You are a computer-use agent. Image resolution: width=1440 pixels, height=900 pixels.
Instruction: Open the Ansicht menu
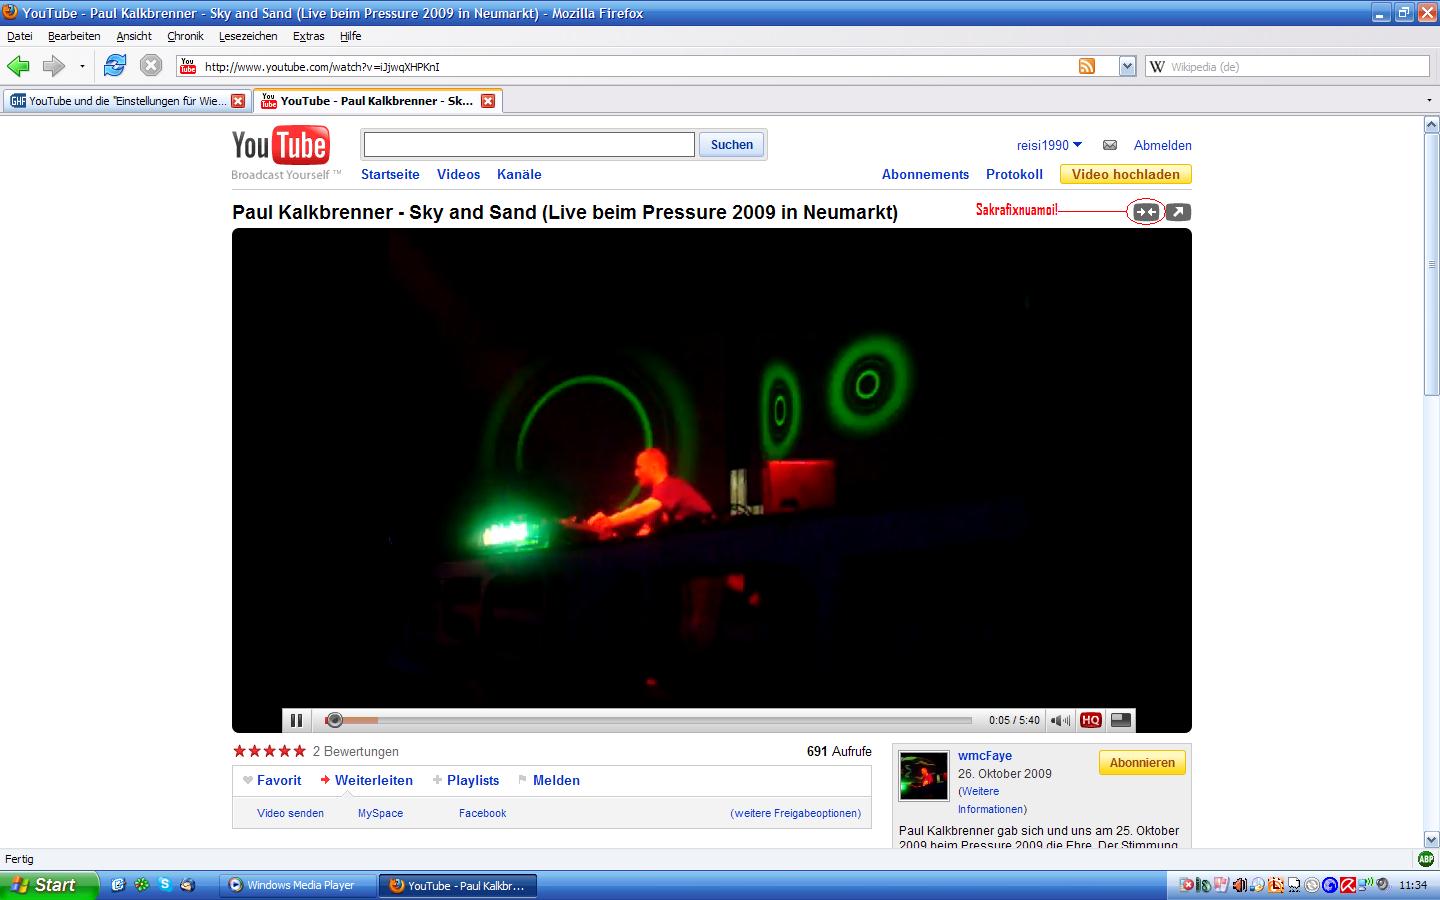[134, 36]
